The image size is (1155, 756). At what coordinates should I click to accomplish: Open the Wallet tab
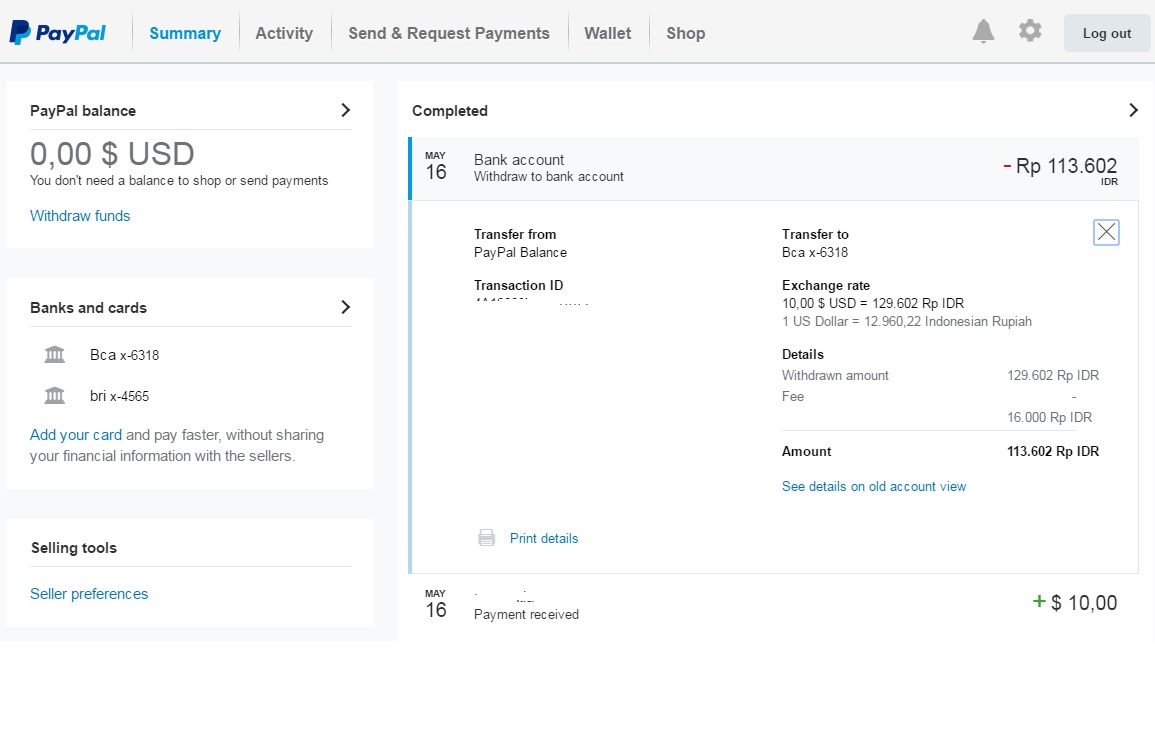[608, 33]
